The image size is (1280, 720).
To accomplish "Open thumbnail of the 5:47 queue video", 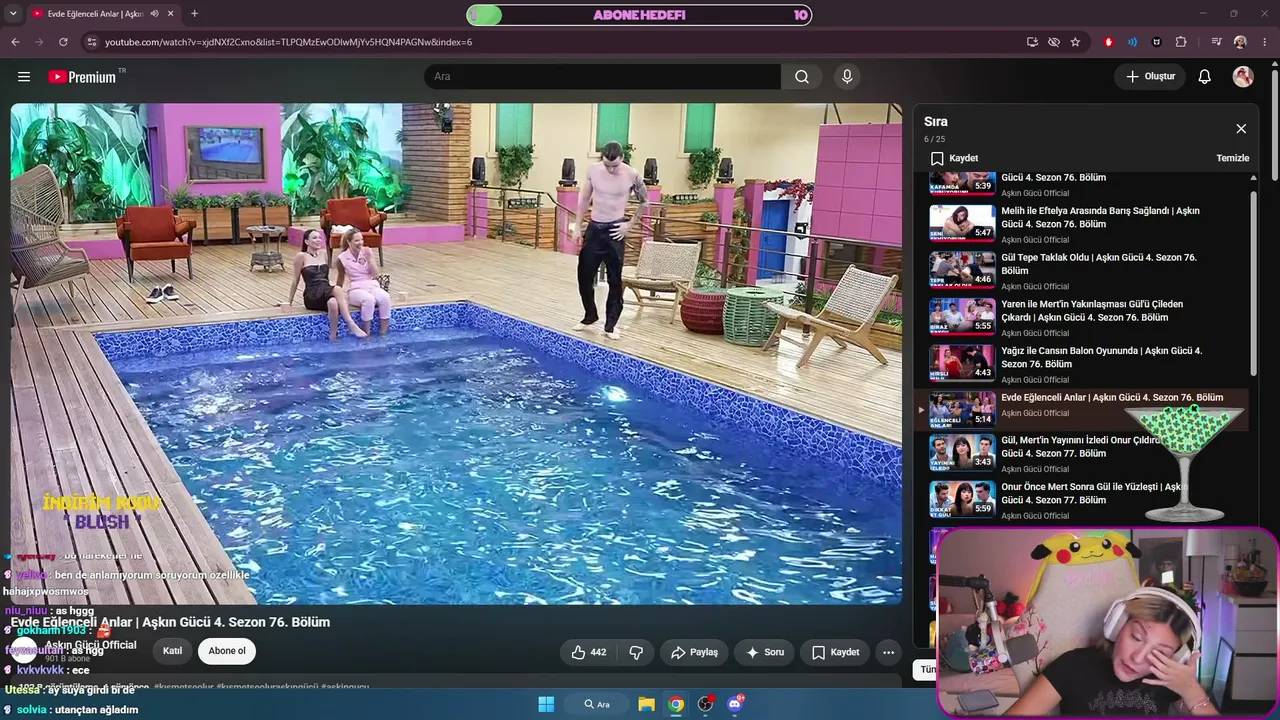I will pos(962,223).
